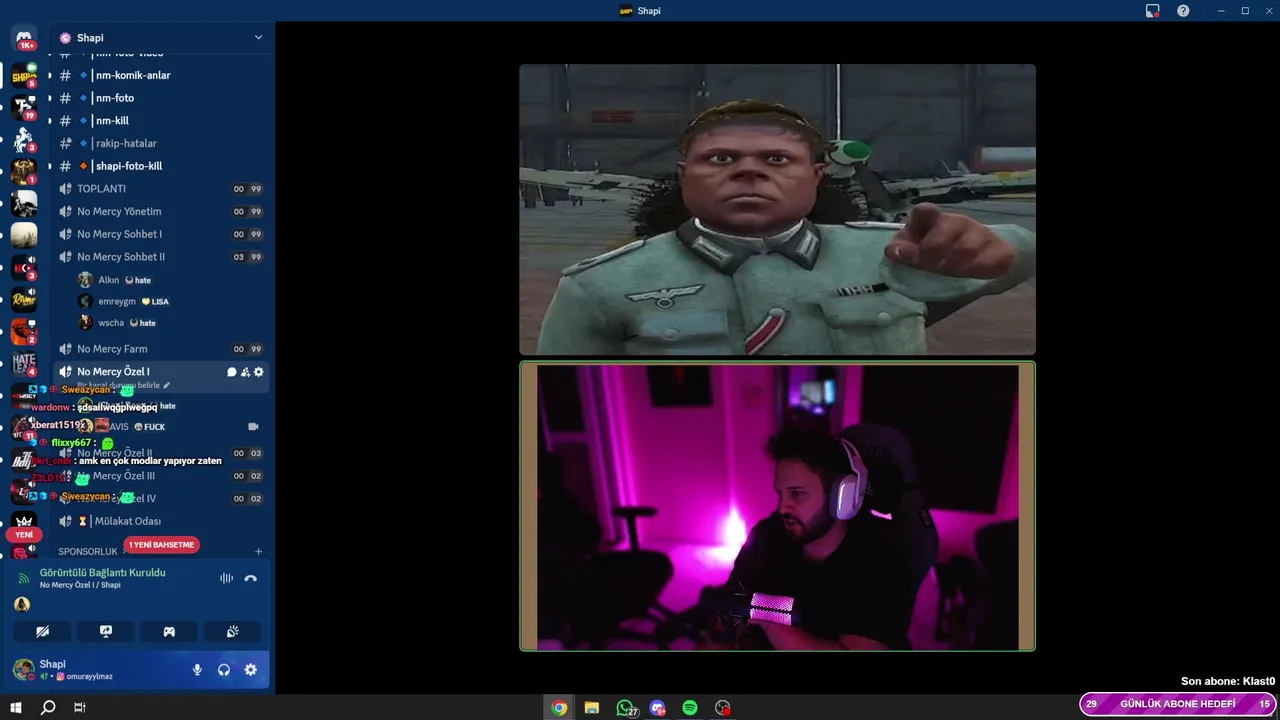Open the Help question mark icon
The height and width of the screenshot is (720, 1280).
[1183, 11]
